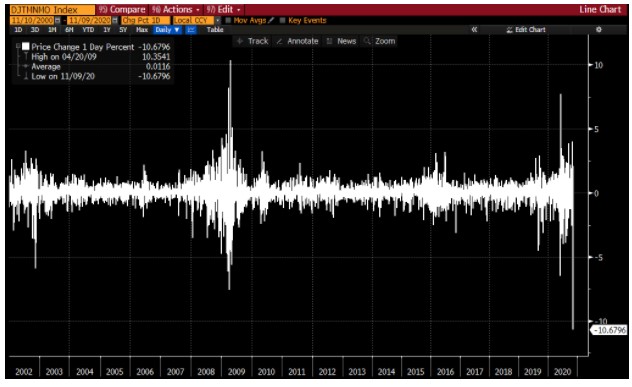Click the white Price Change color swatch

[x=26, y=47]
